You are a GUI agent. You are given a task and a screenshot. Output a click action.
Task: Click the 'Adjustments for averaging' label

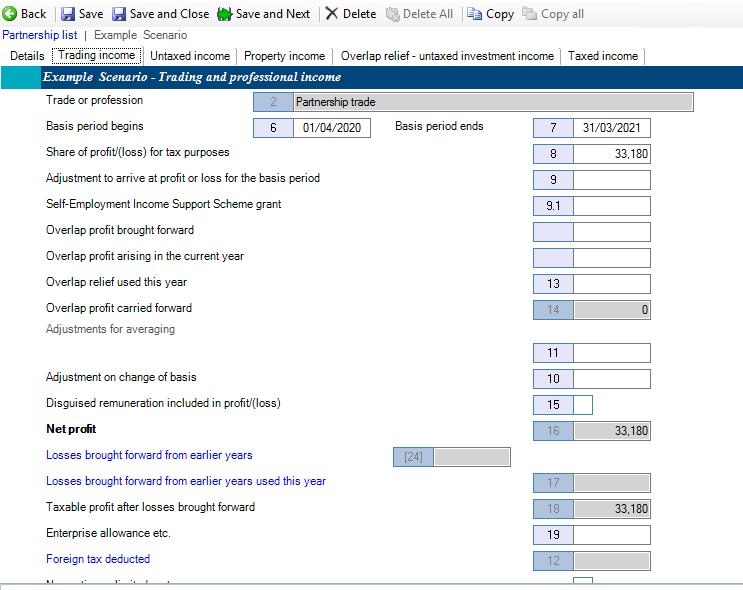coord(110,329)
